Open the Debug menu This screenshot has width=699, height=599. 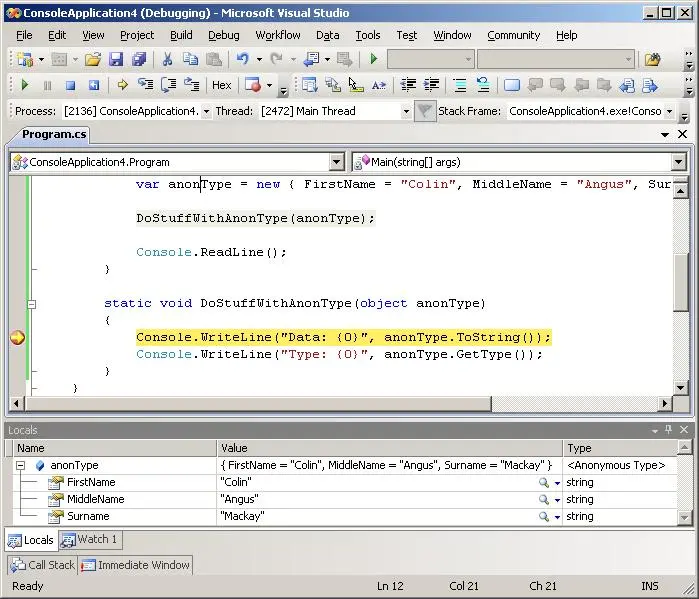224,35
